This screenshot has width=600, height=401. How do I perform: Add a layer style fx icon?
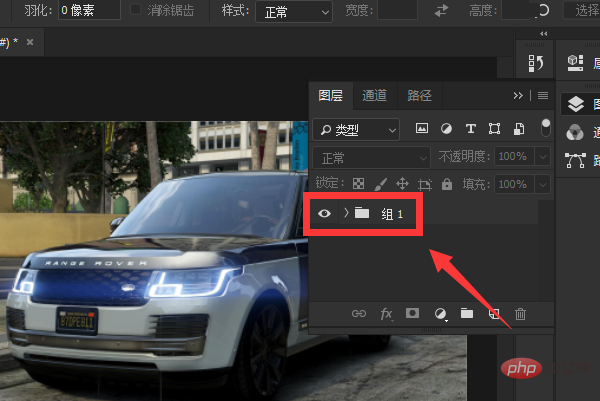[386, 314]
